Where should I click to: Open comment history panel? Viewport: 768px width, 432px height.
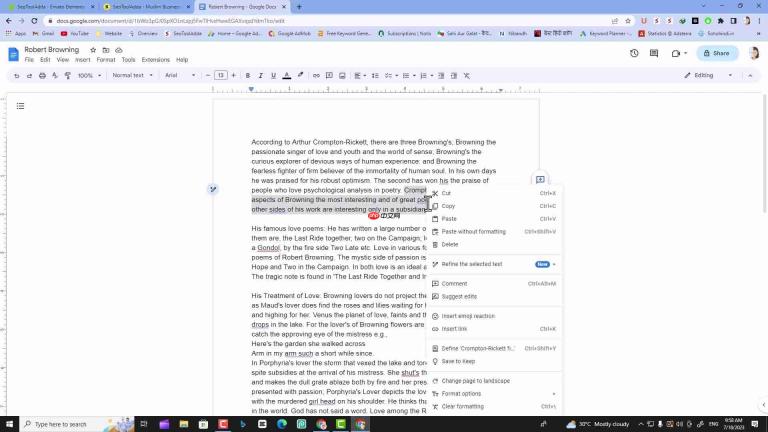pyautogui.click(x=654, y=53)
